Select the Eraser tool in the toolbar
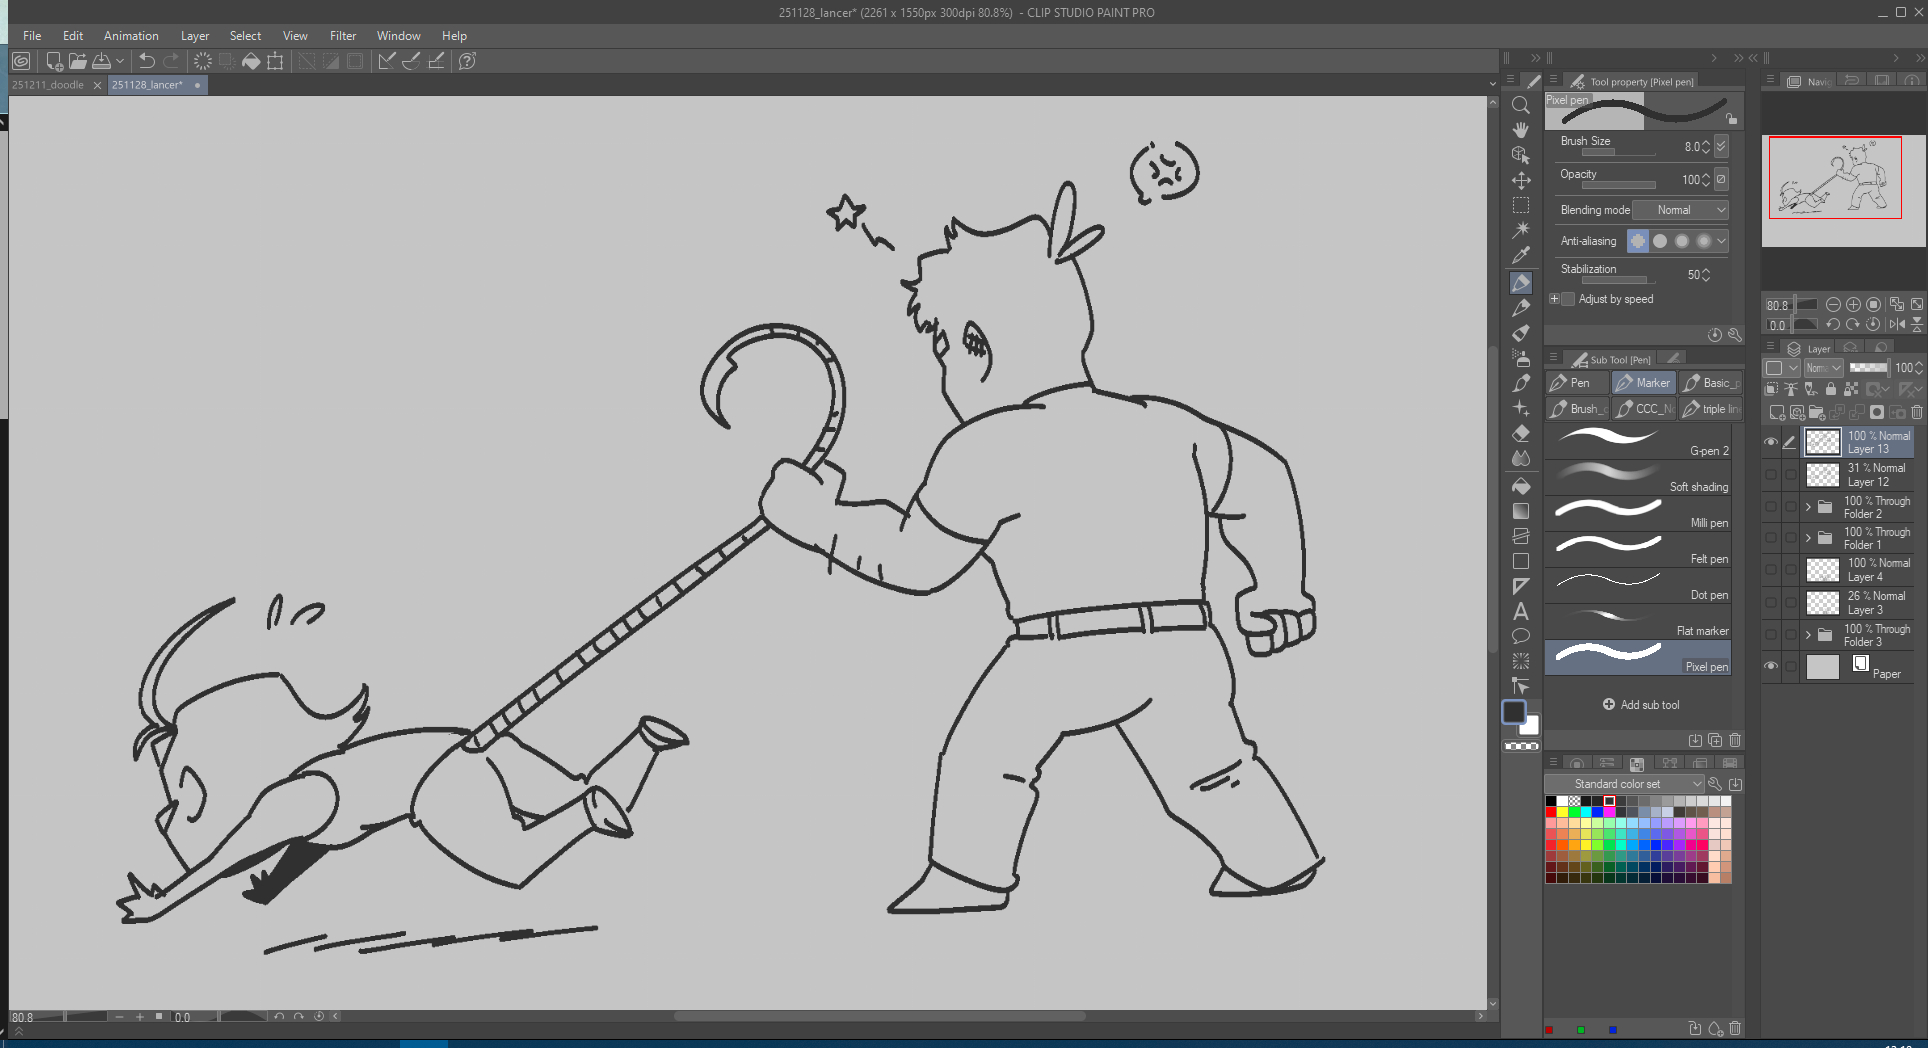1928x1048 pixels. click(1521, 434)
